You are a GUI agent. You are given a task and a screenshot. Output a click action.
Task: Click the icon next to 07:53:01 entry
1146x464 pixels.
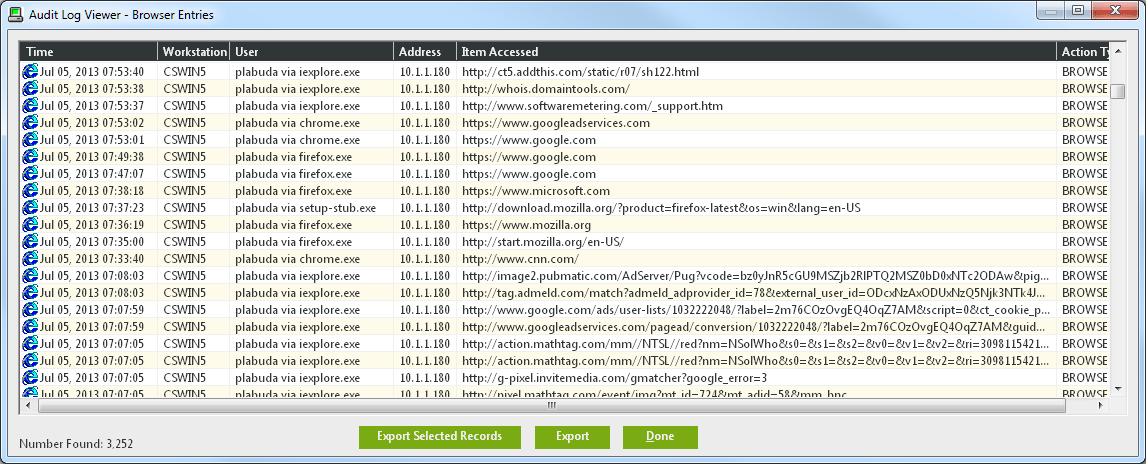(30, 140)
